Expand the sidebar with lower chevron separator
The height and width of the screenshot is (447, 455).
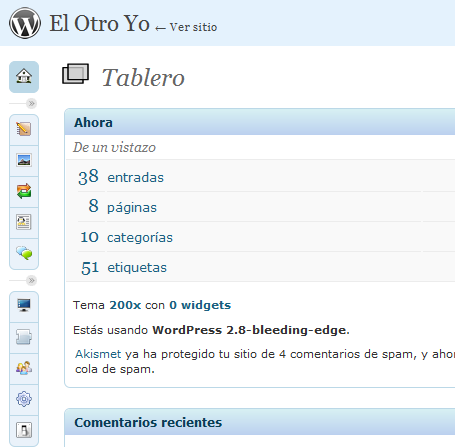[x=32, y=281]
